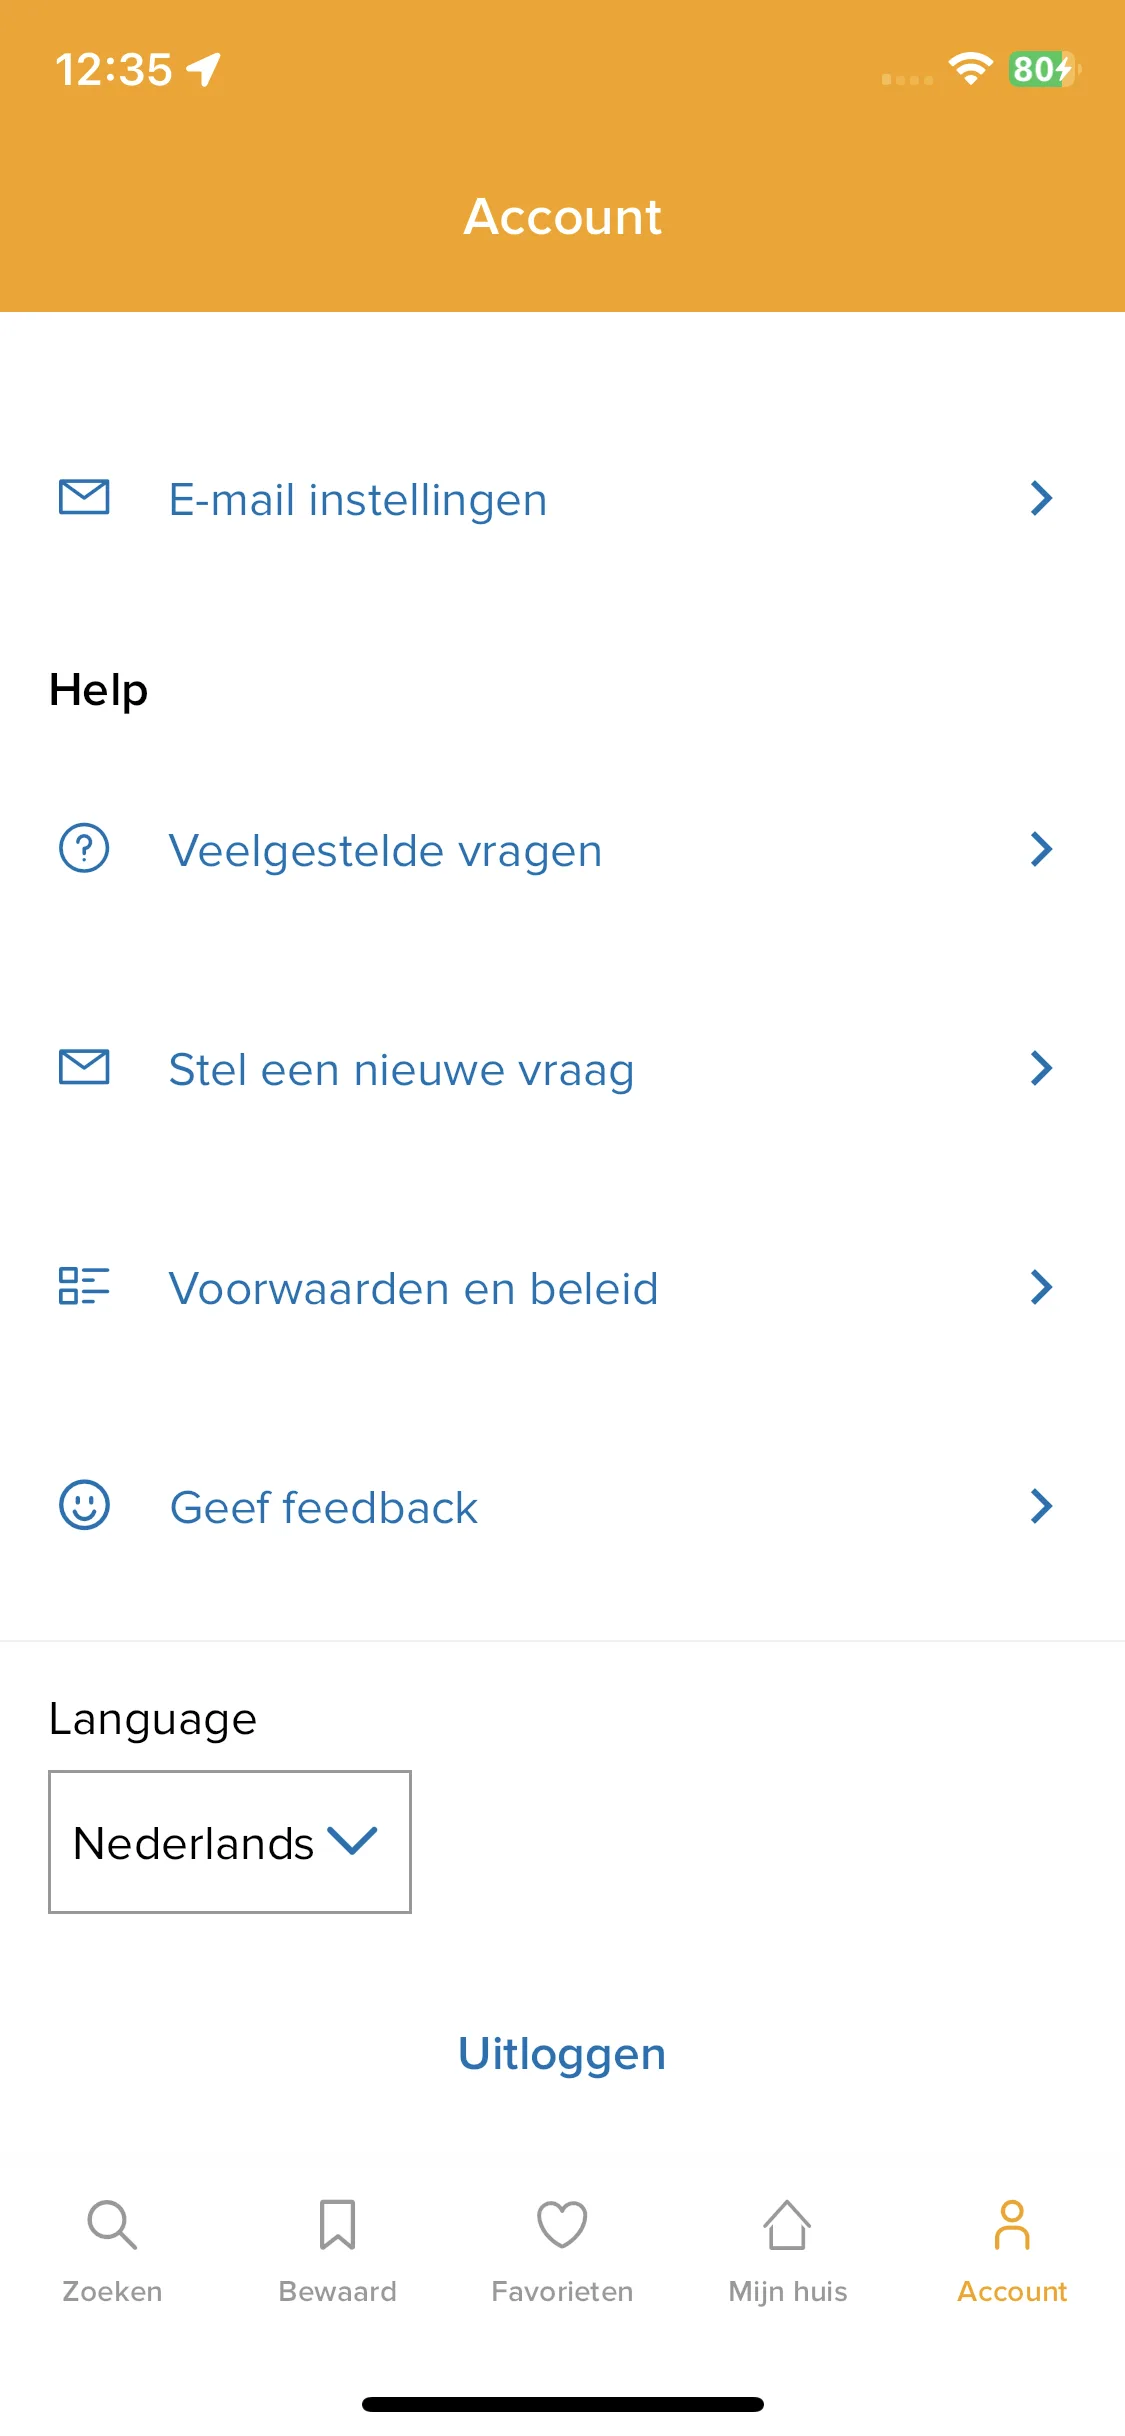Viewport: 1125px width, 2436px height.
Task: Tap the question mark icon for Veelgestelde vragen
Action: (x=84, y=848)
